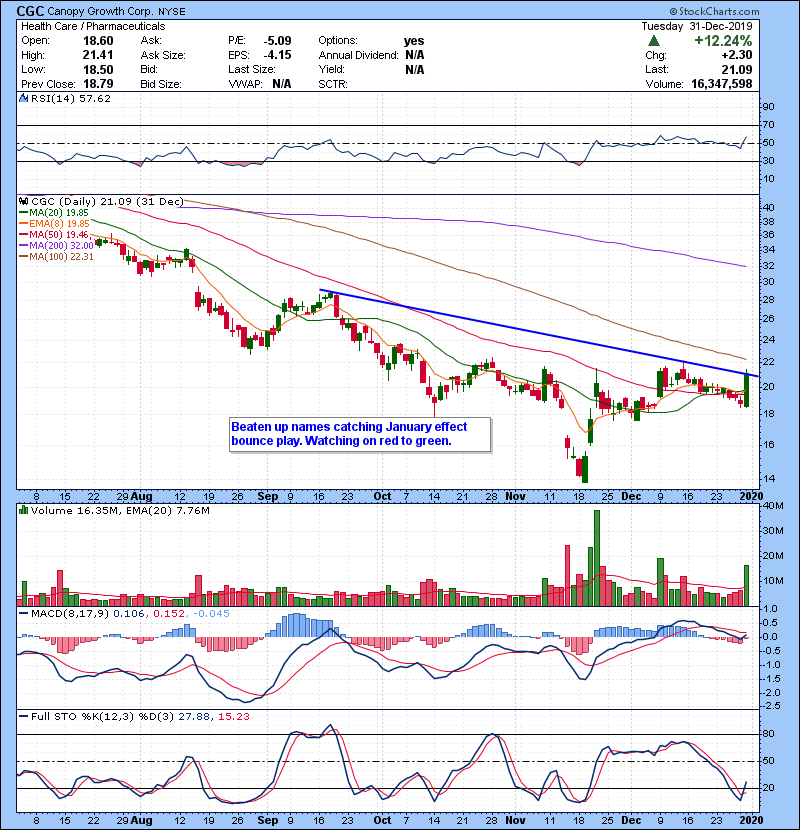Click the EPS value -4.15
Image resolution: width=800 pixels, height=830 pixels.
[x=277, y=55]
